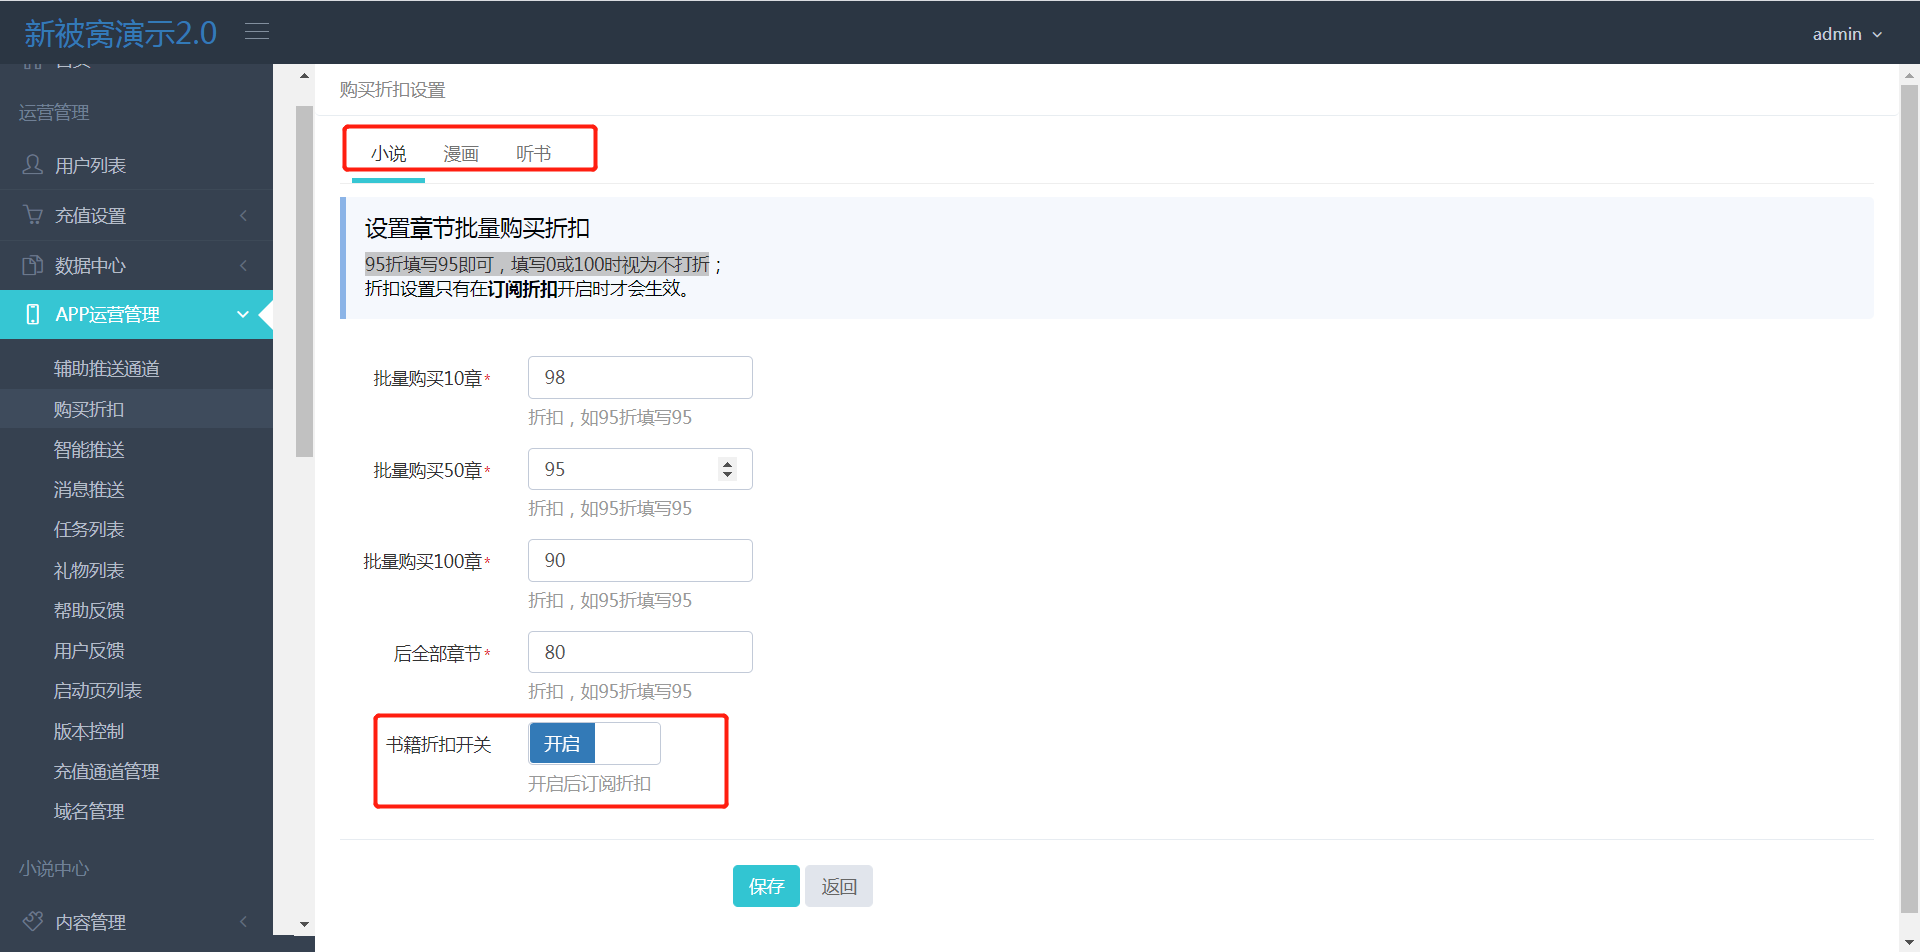This screenshot has width=1920, height=952.
Task: Click the 返回 back button
Action: point(839,886)
